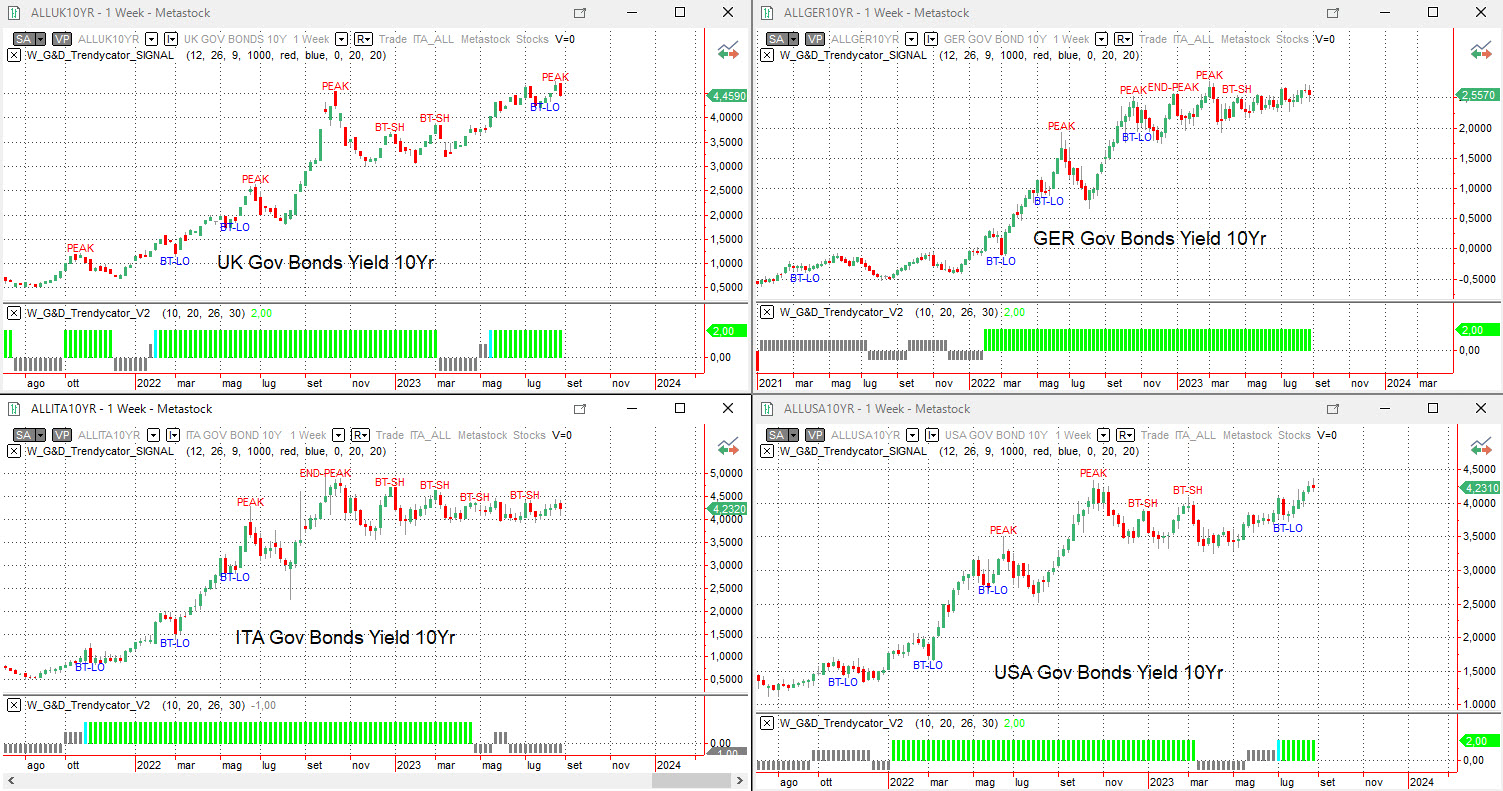Toggle the VP button in the ALLGER10YR chart
The image size is (1503, 791).
(815, 39)
